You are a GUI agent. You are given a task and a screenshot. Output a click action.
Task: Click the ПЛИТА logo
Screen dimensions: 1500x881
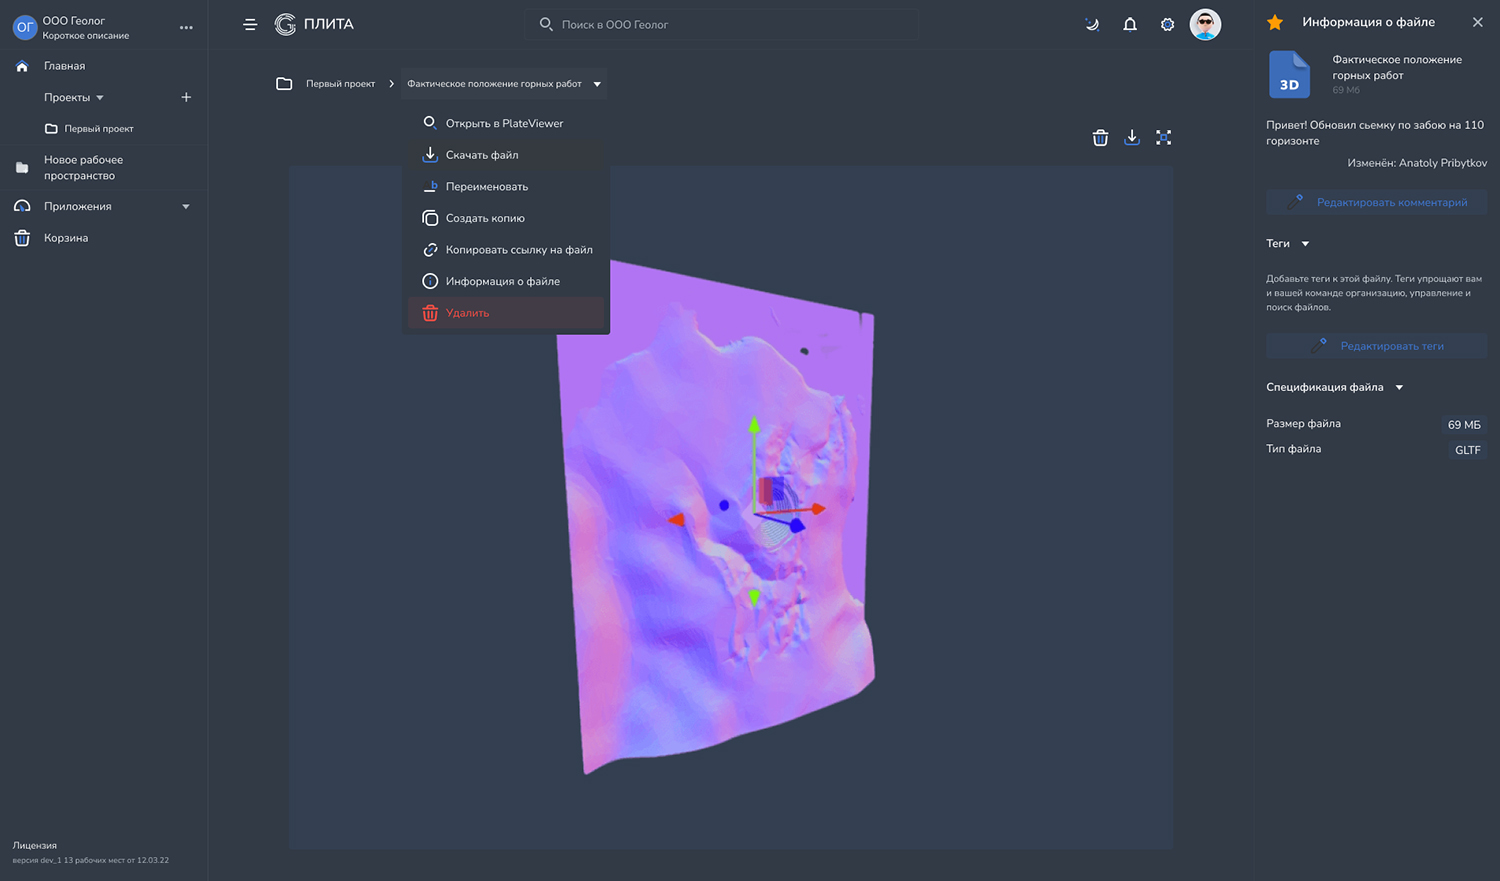(x=314, y=24)
